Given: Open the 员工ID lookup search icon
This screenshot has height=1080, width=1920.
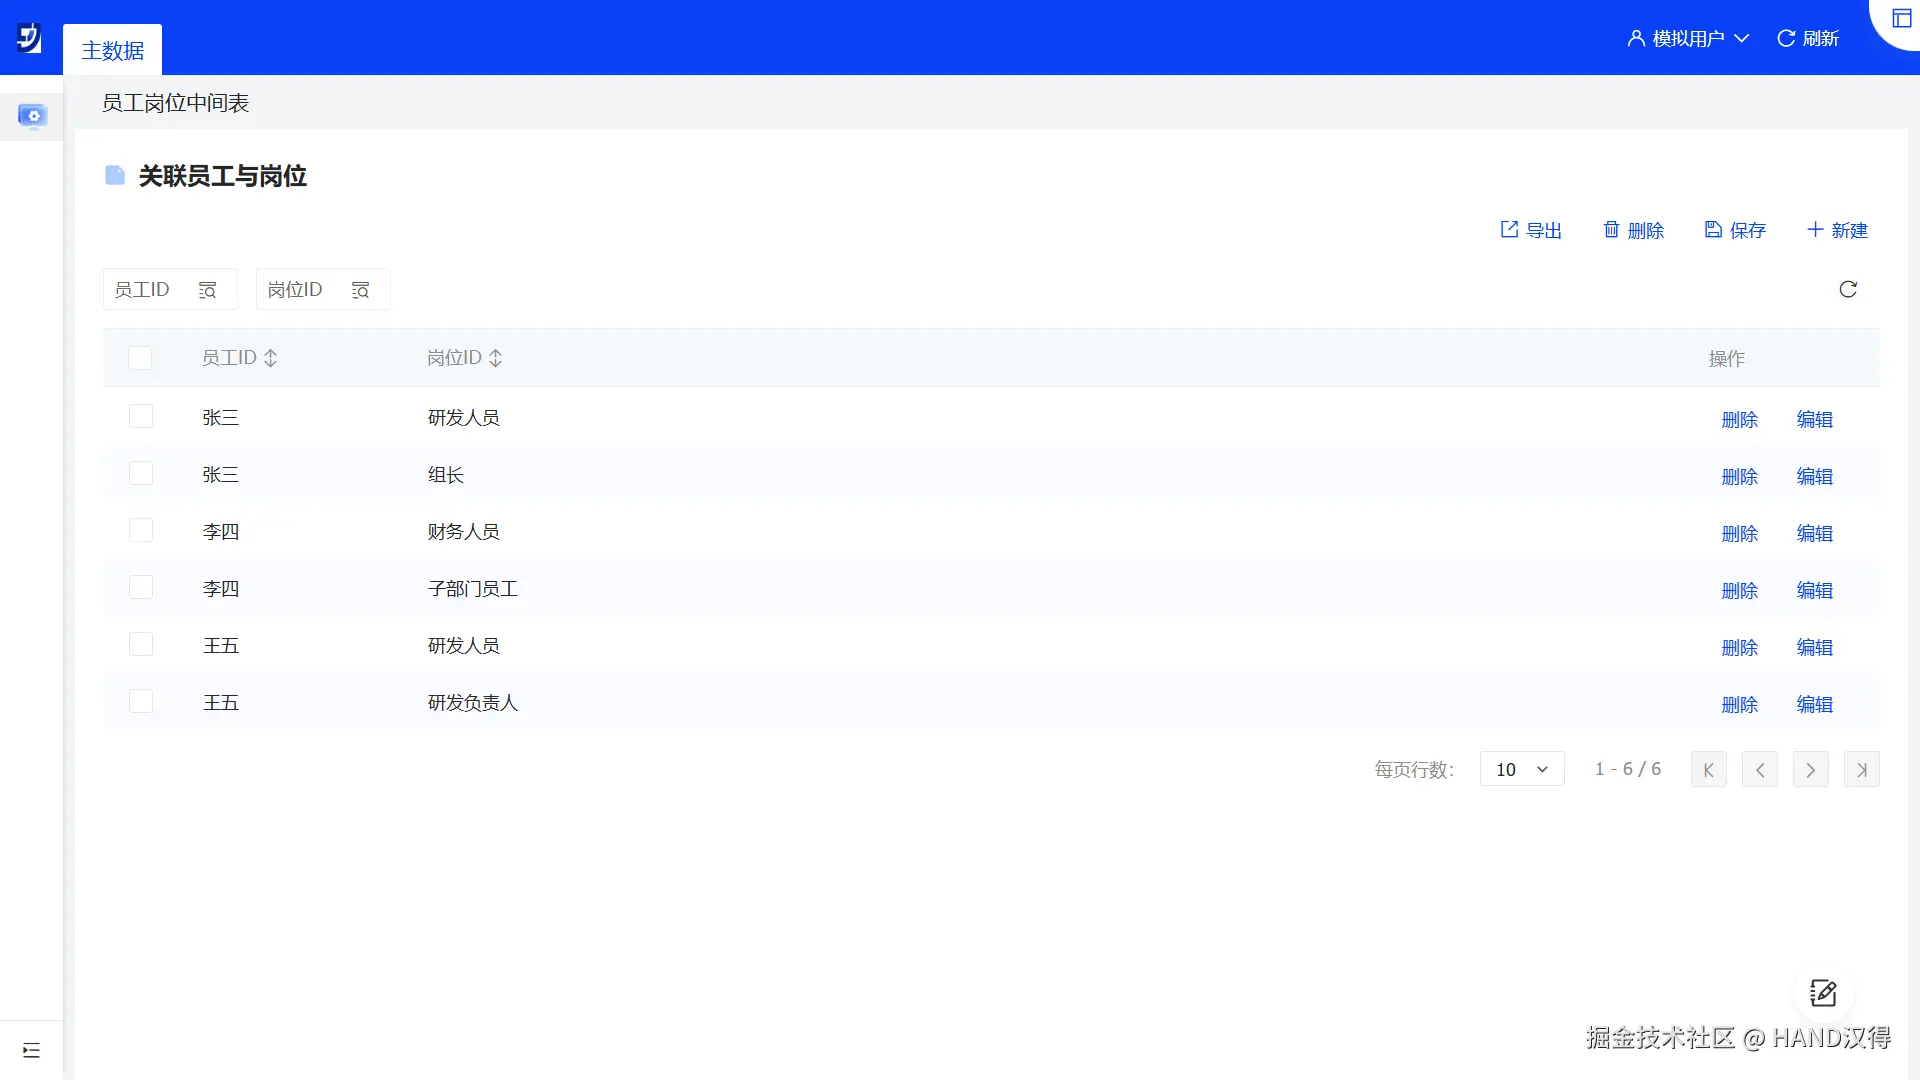Looking at the screenshot, I should coord(207,290).
